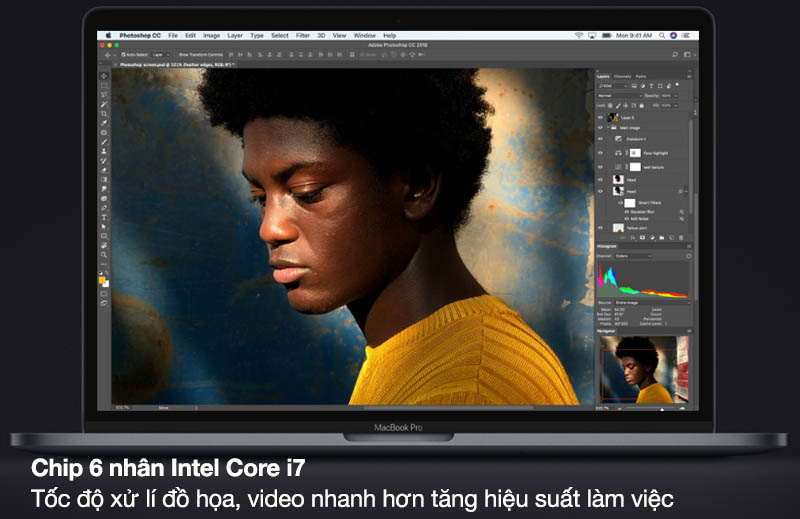The height and width of the screenshot is (519, 800).
Task: Select the Horizontal Type tool
Action: point(104,217)
